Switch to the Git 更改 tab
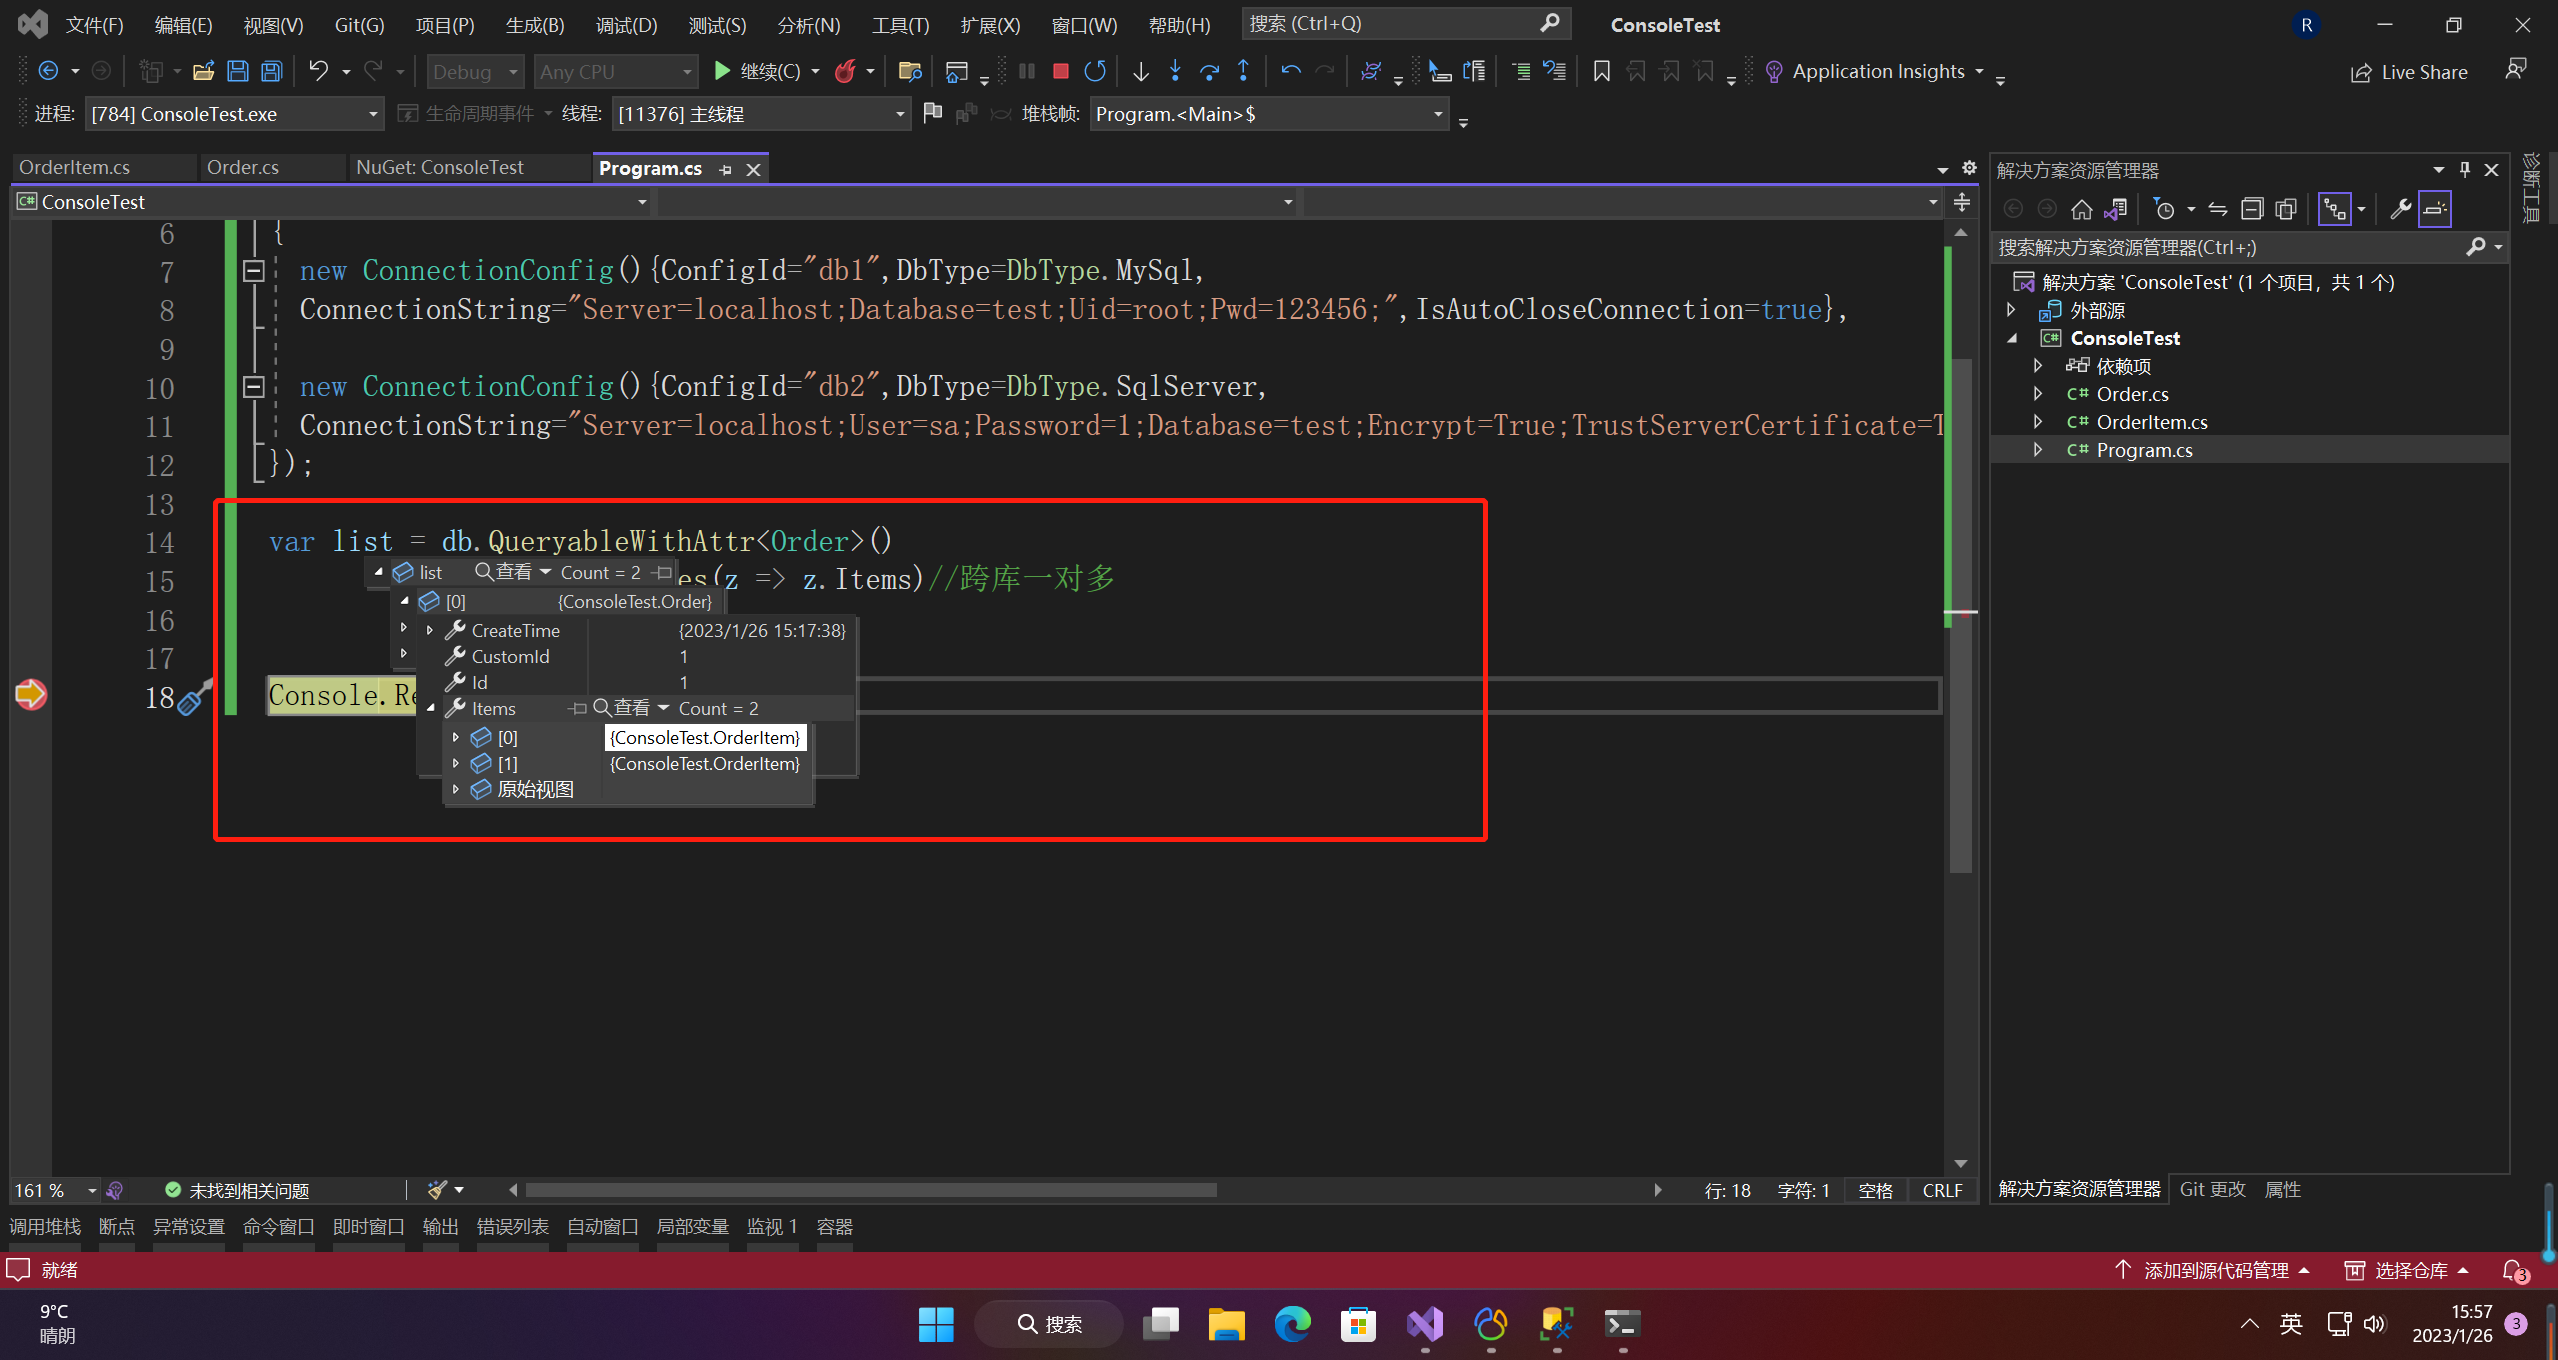Screen dimensions: 2558x1360 pos(2212,1189)
